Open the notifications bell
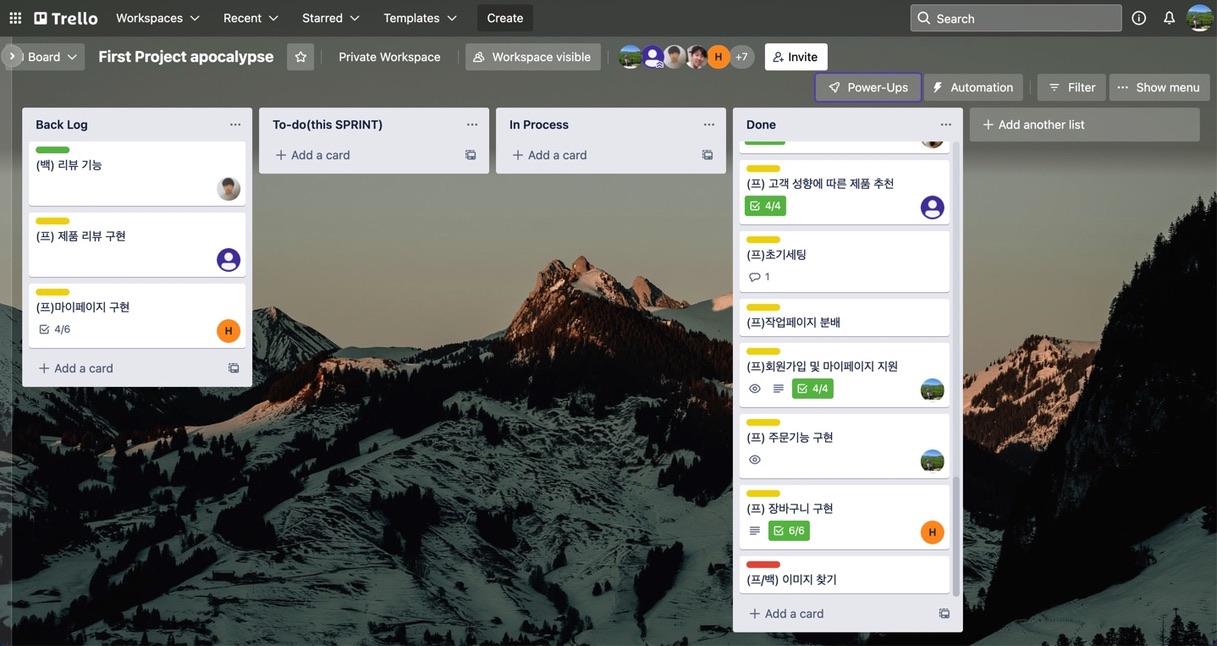Viewport: 1217px width, 646px height. (x=1169, y=18)
